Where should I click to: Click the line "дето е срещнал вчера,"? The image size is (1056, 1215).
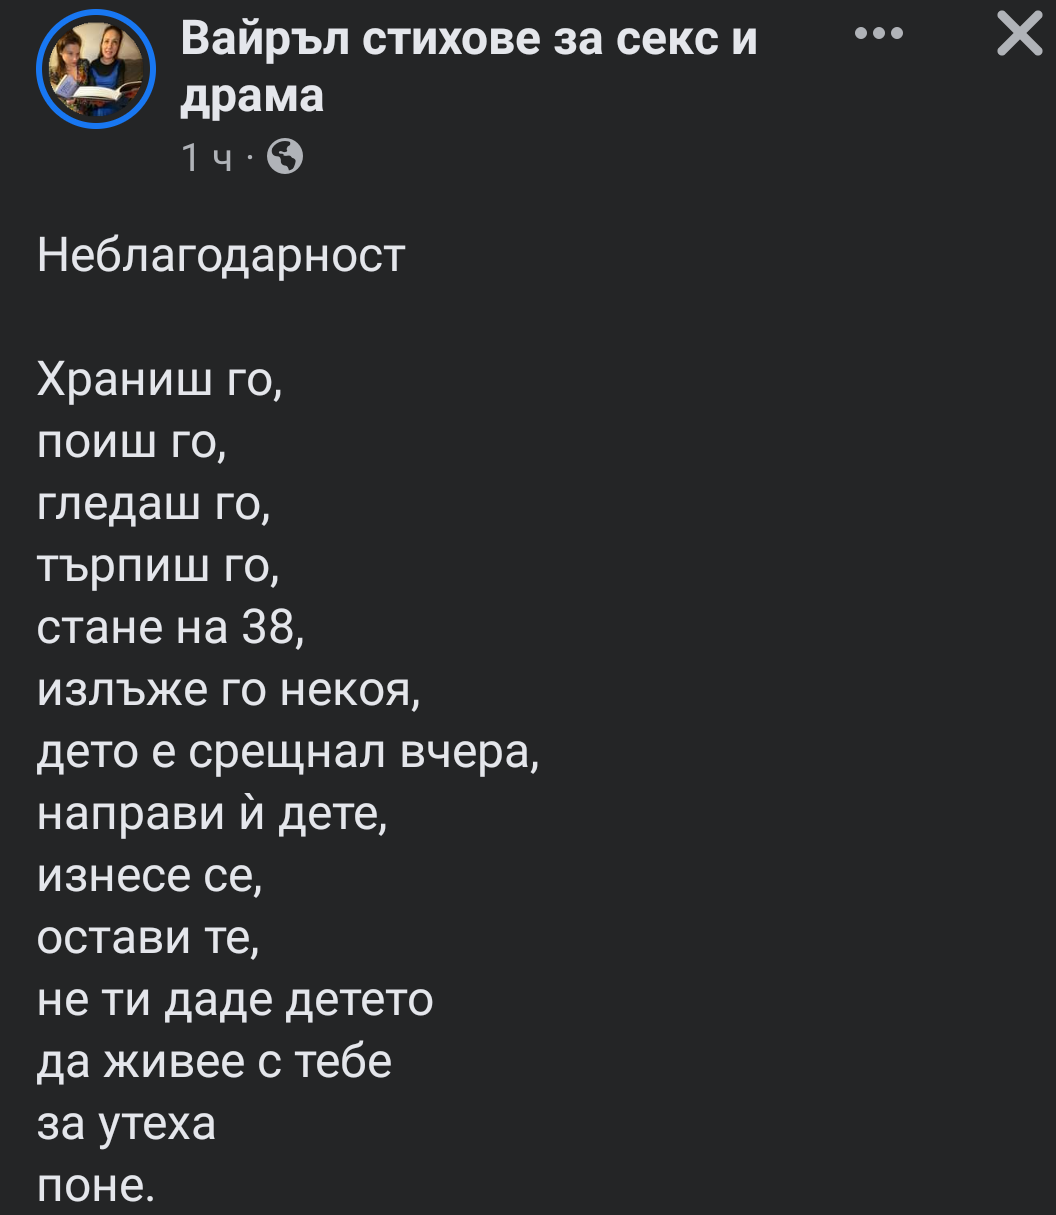coord(289,751)
